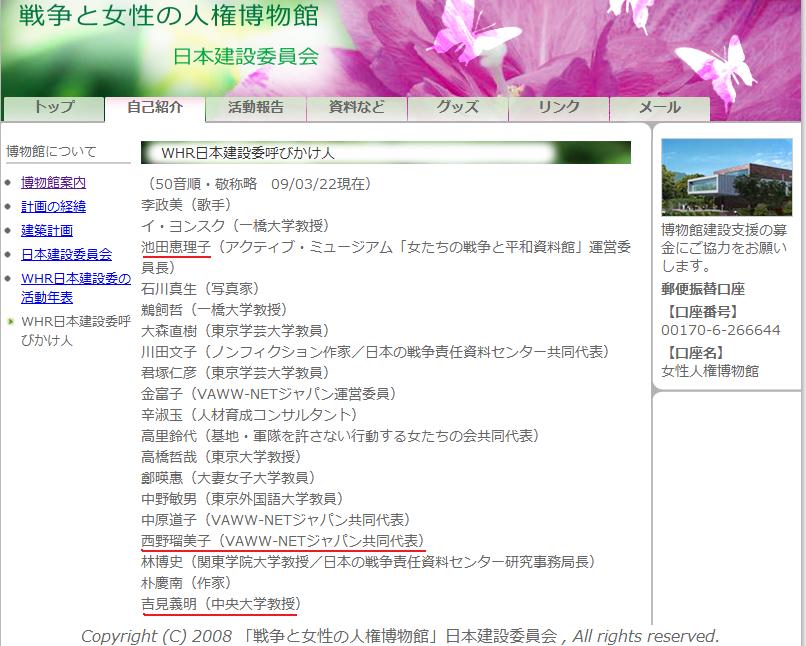806x646 pixels.
Task: Select the account number 00170-6-266644
Action: [x=721, y=330]
